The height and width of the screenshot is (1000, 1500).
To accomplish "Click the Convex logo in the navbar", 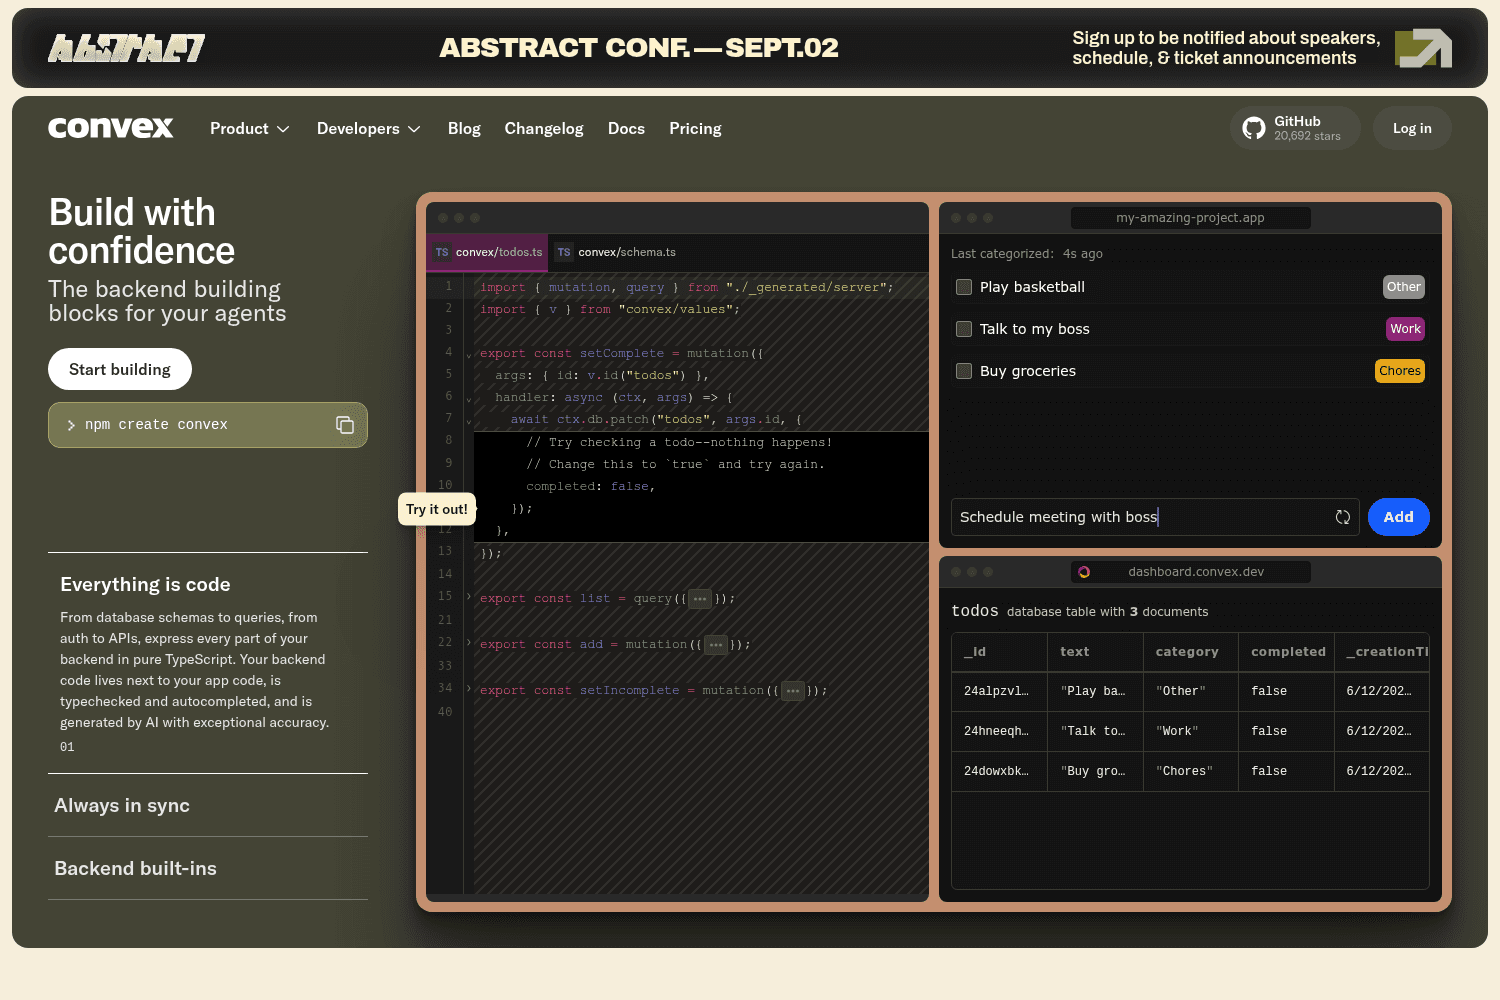I will pos(111,128).
